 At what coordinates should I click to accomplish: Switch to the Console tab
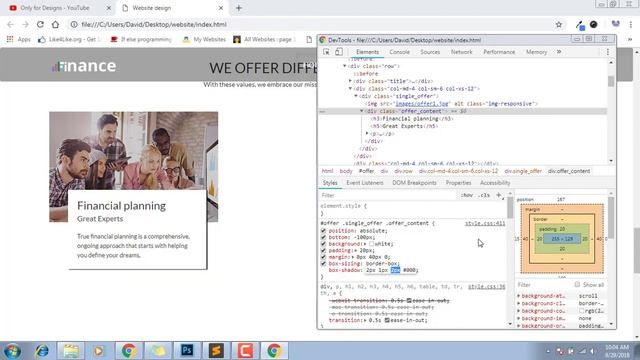(x=399, y=52)
